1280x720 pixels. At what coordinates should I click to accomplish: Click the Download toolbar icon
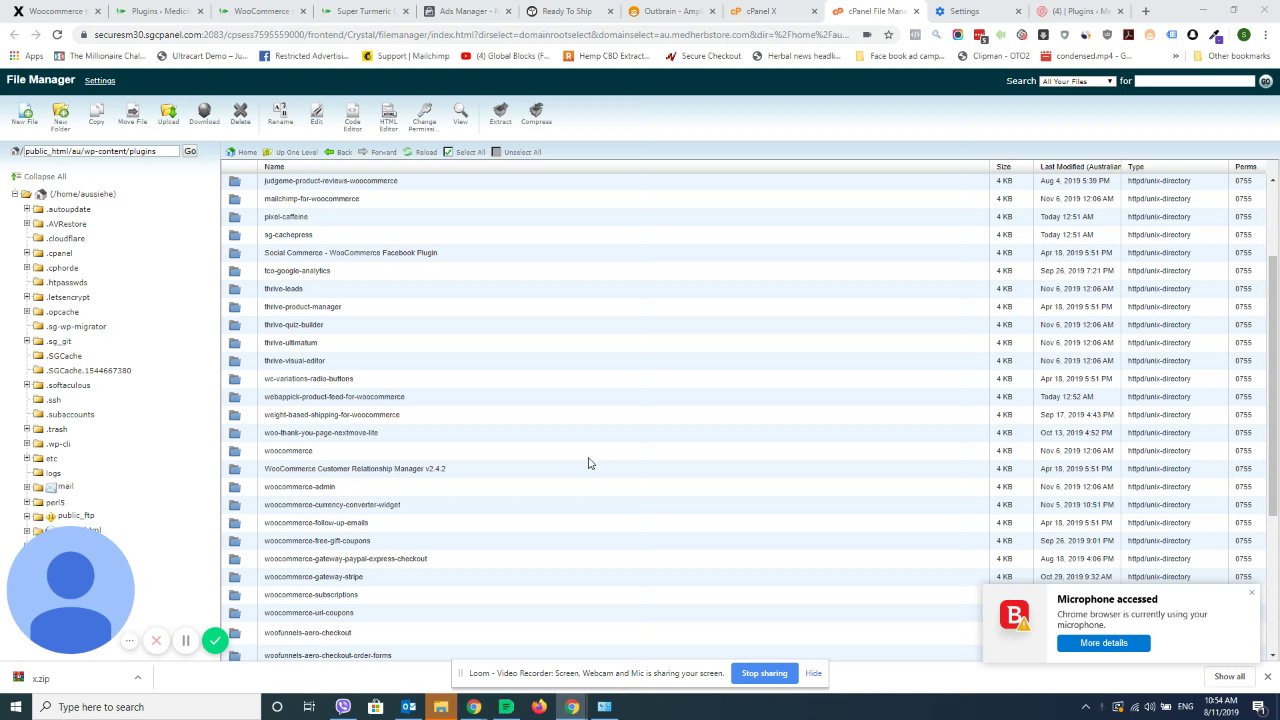click(x=204, y=114)
